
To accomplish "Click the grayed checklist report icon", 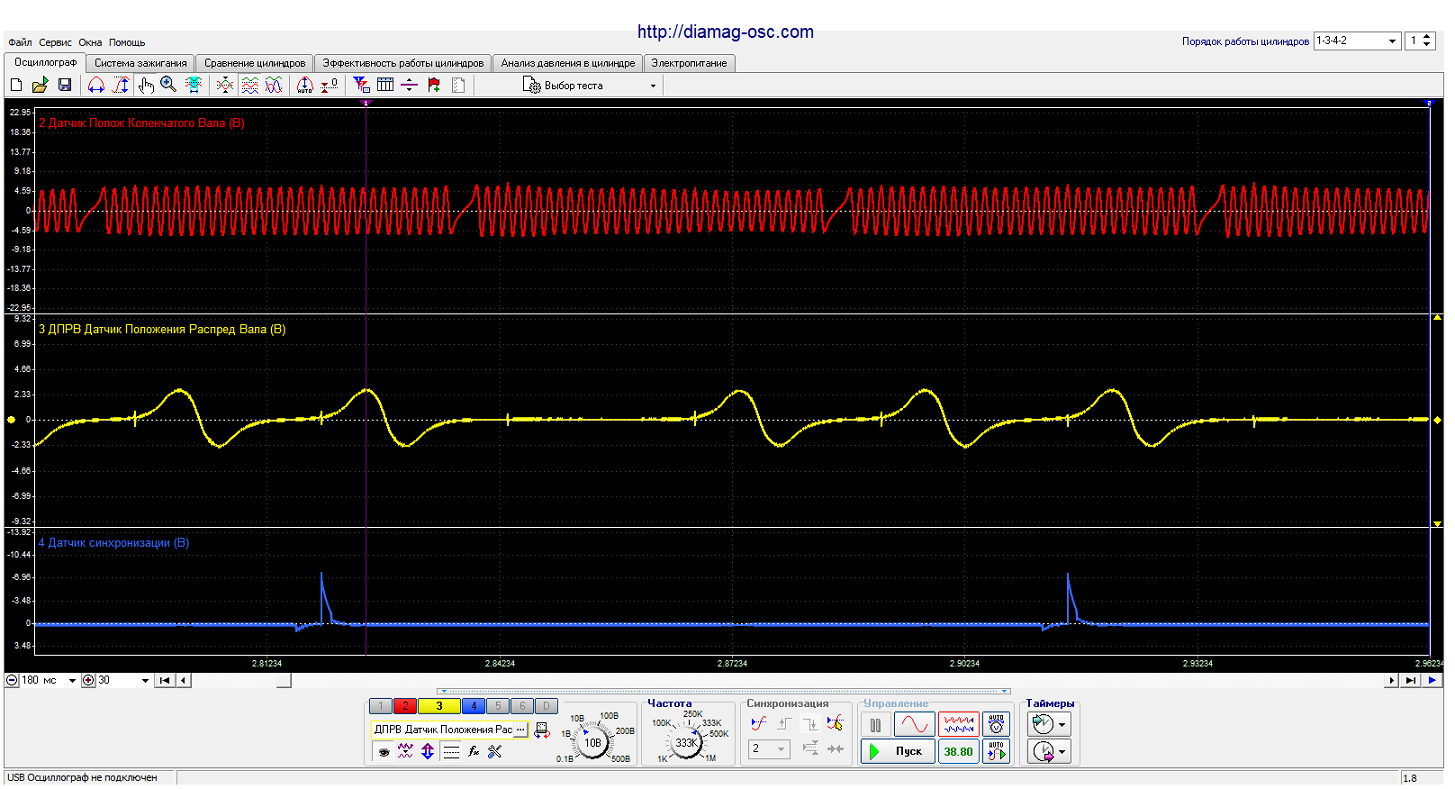I will [458, 86].
